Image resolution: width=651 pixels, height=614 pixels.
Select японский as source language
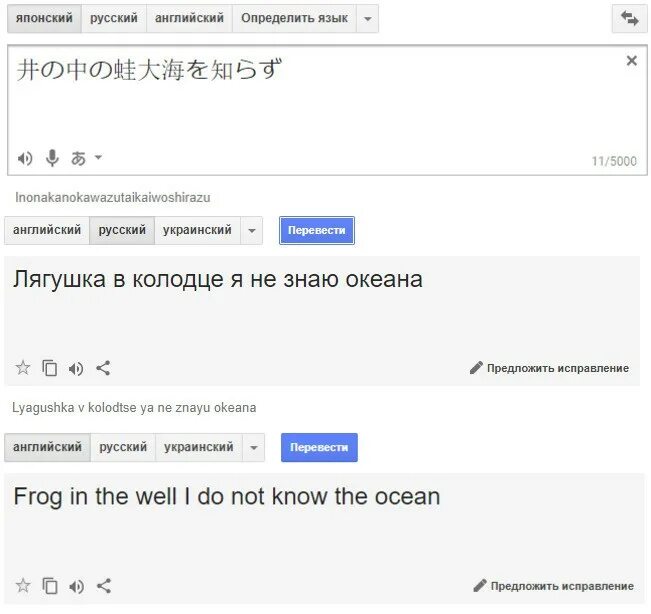[x=44, y=18]
